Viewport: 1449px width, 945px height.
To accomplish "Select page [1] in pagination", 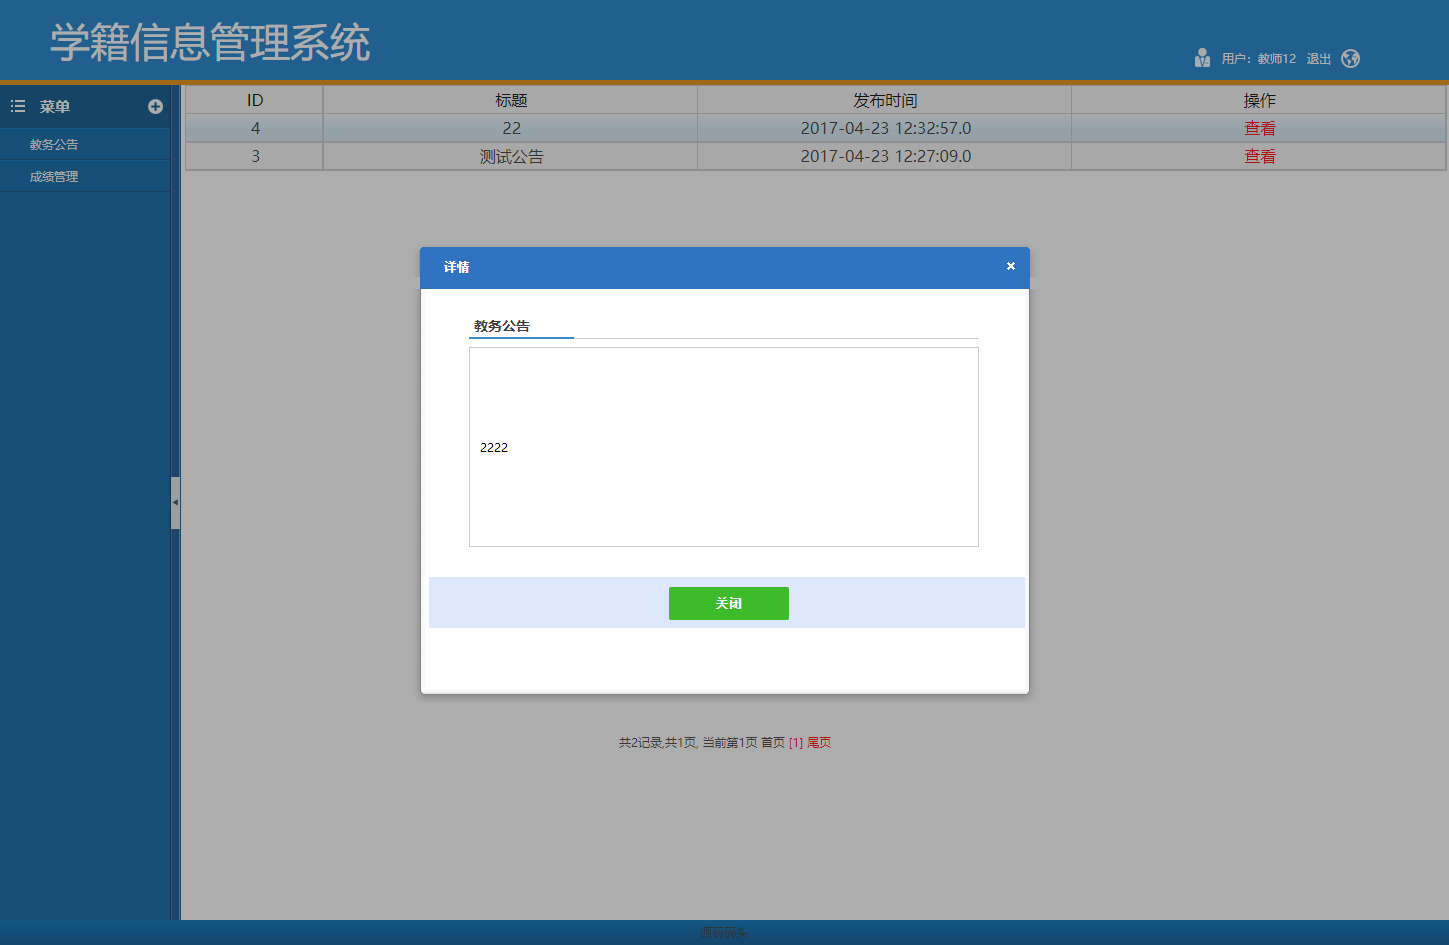I will click(x=796, y=742).
